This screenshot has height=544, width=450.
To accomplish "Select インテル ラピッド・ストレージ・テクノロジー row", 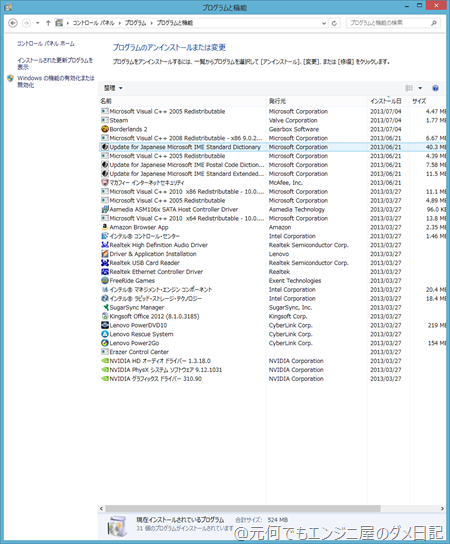I will 273,298.
